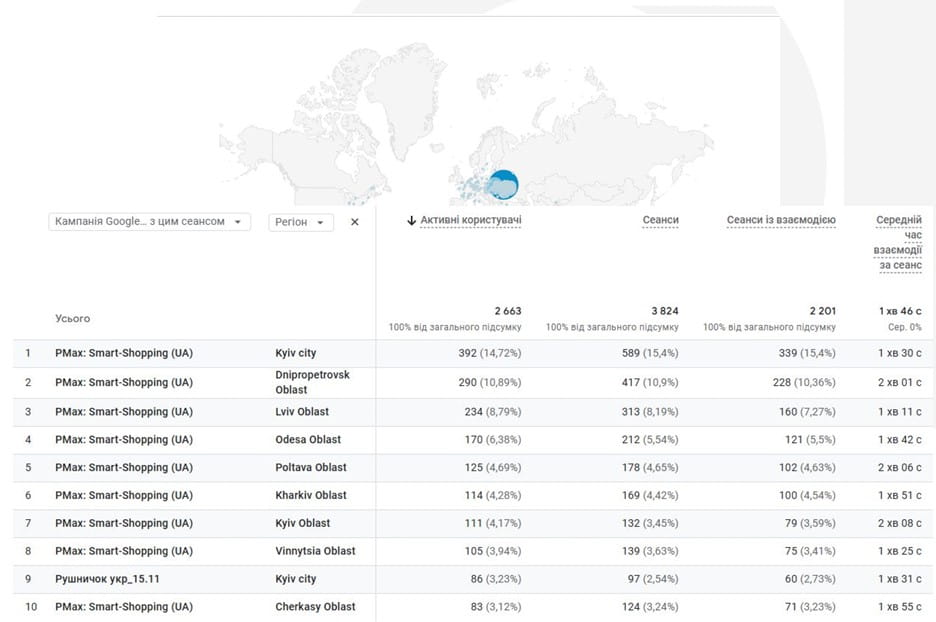Open the Регіон secondary dimension dropdown
Image resolution: width=936 pixels, height=622 pixels.
click(301, 222)
